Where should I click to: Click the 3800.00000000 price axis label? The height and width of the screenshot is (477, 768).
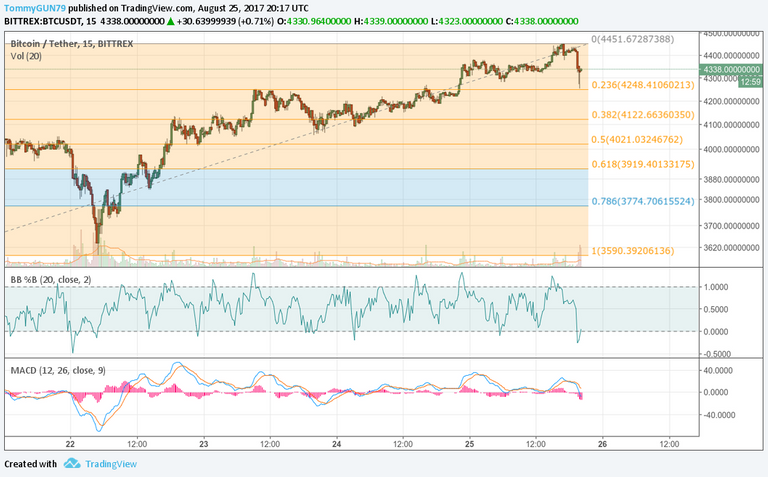(731, 200)
